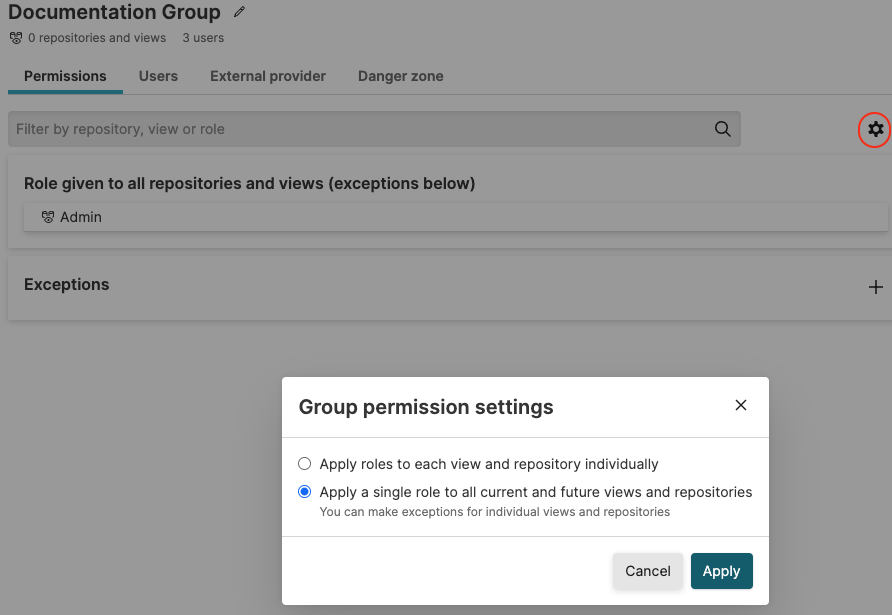Switch to the Users tab
The height and width of the screenshot is (615, 892).
pos(157,76)
